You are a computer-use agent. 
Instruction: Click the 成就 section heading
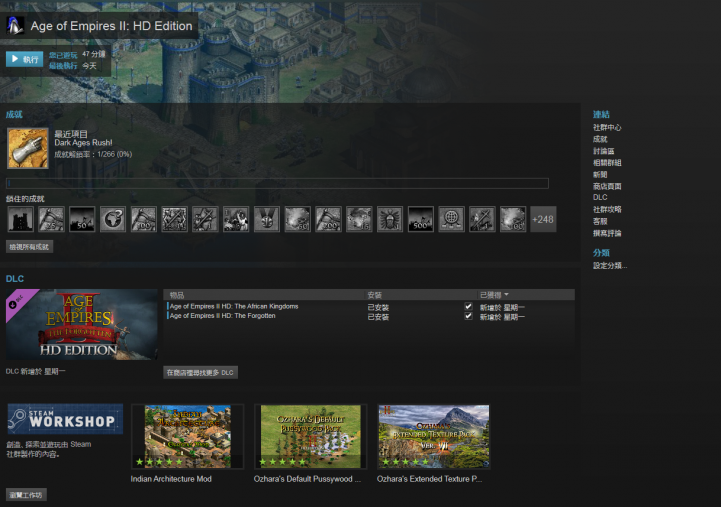pyautogui.click(x=14, y=114)
